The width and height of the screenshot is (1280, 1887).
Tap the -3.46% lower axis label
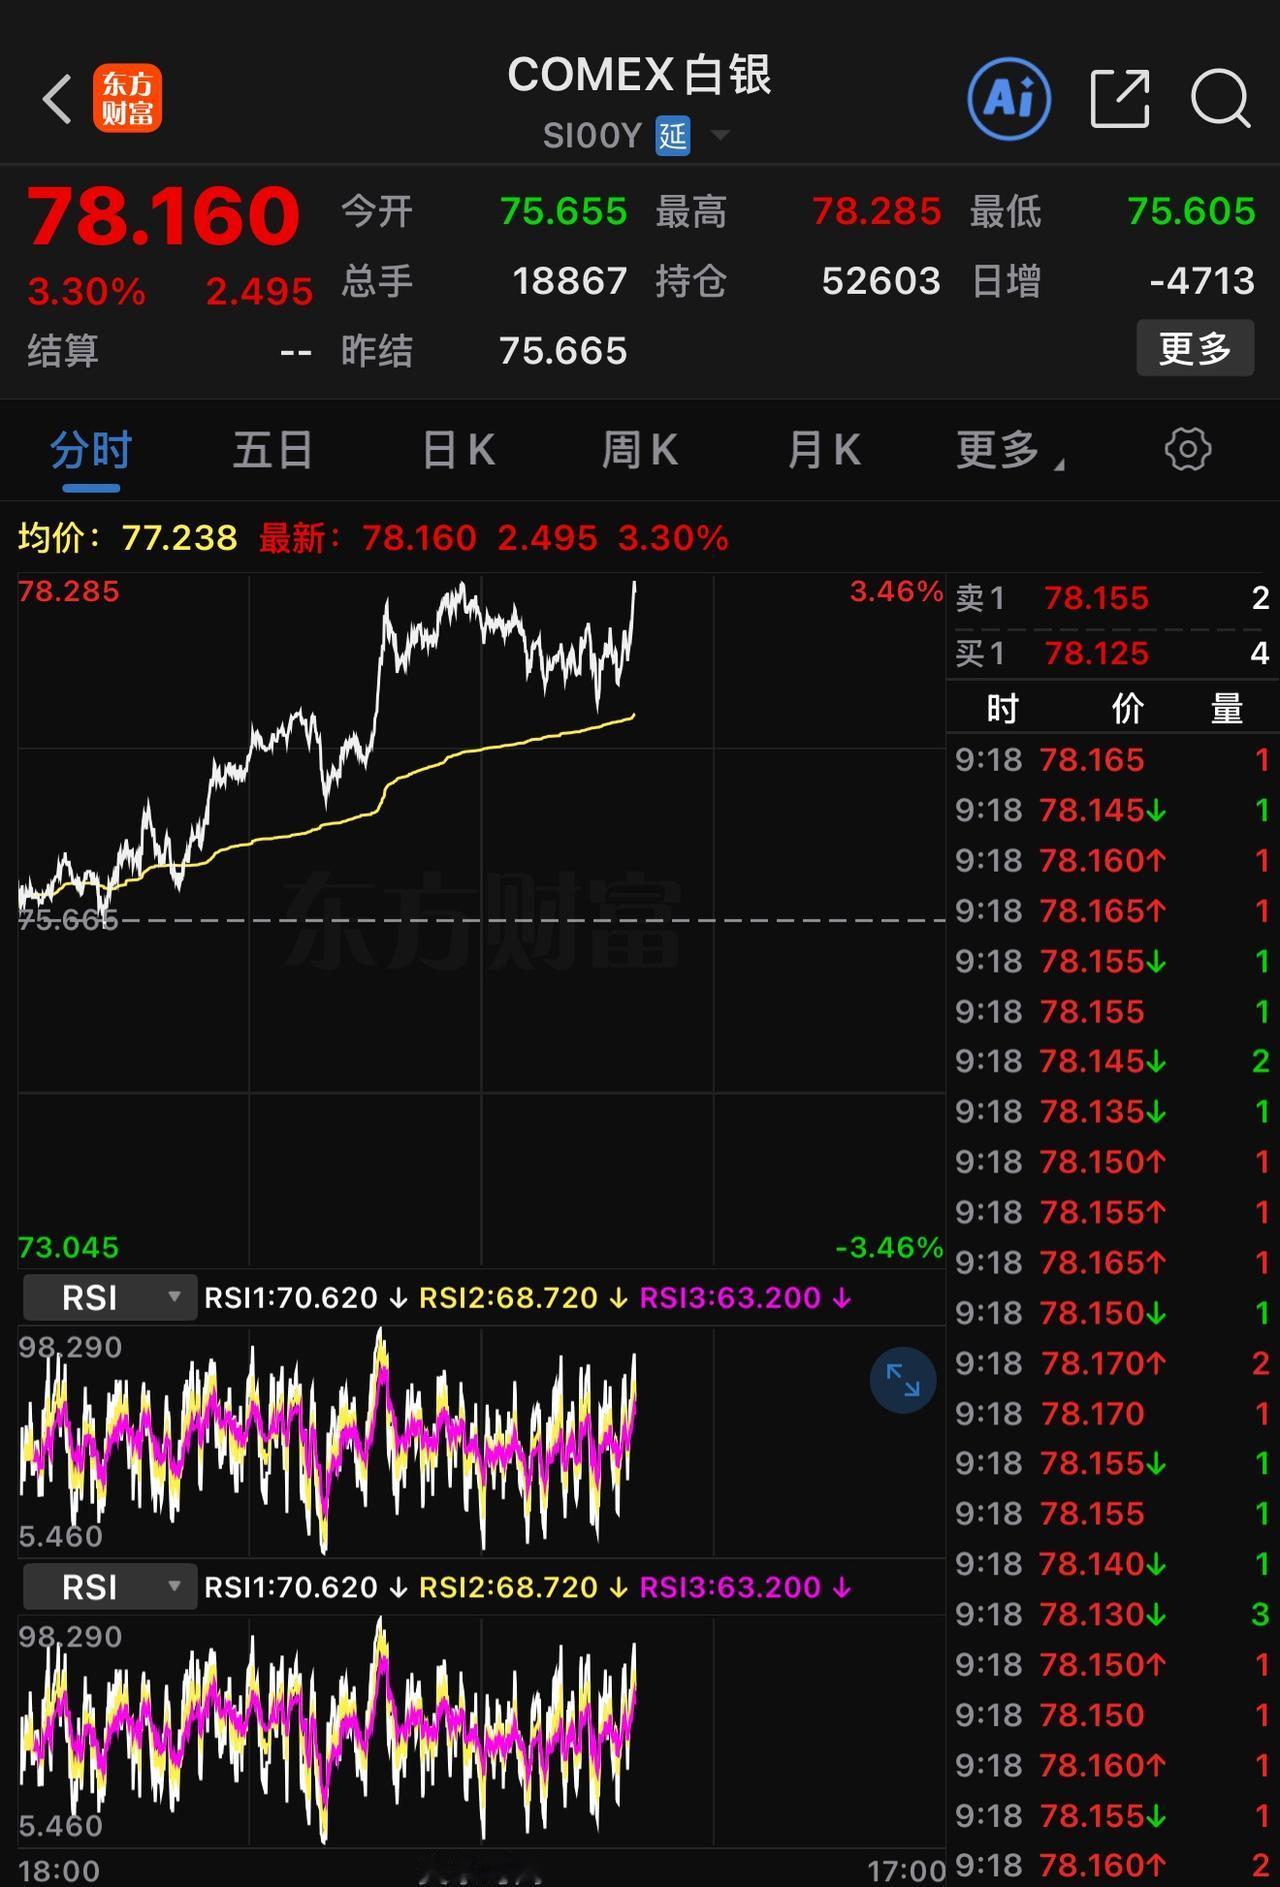coord(889,1247)
